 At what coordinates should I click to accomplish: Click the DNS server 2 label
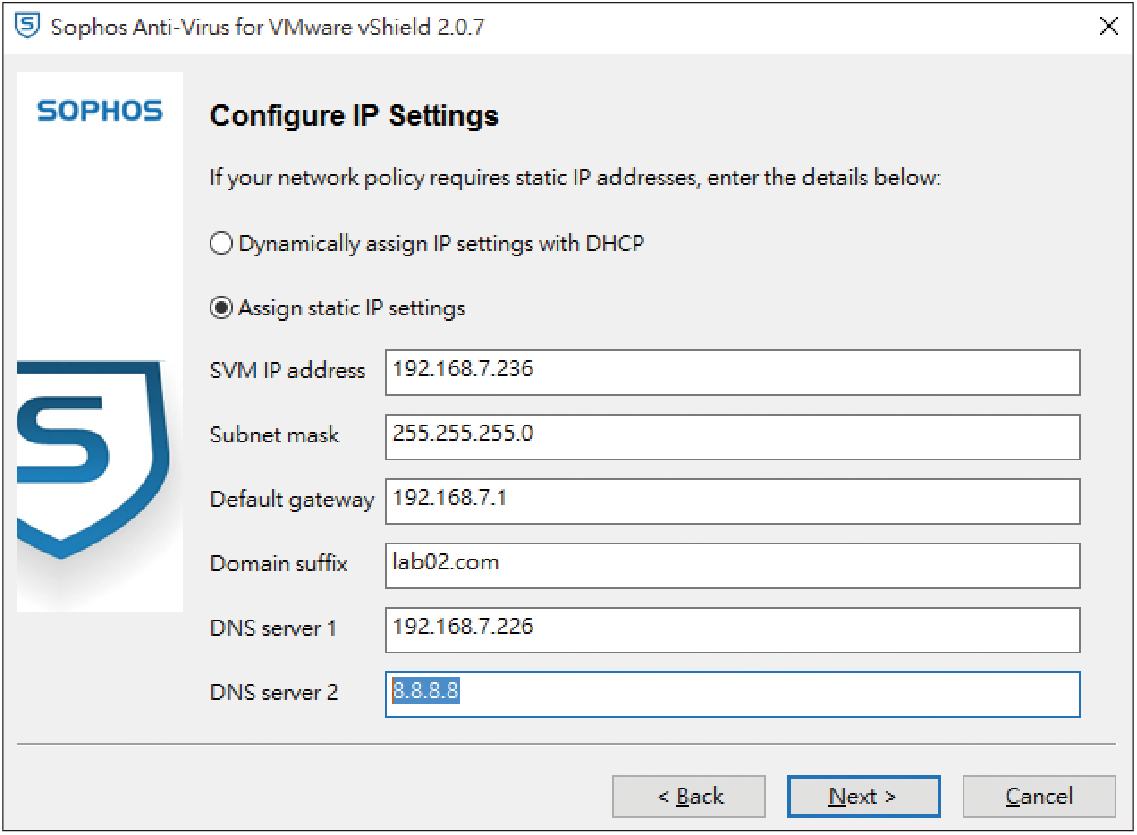(273, 693)
